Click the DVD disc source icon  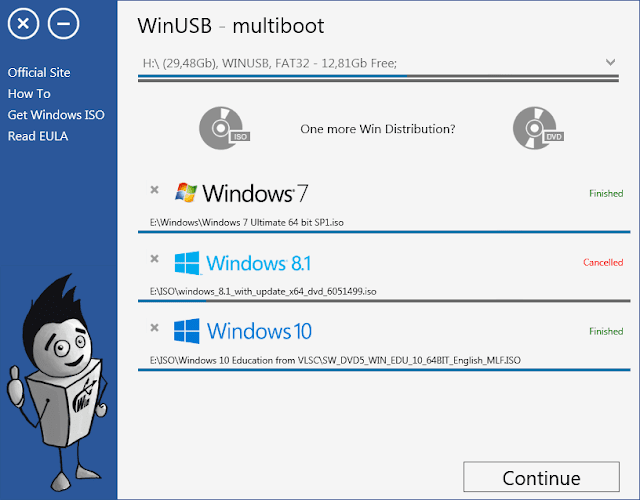coord(538,128)
